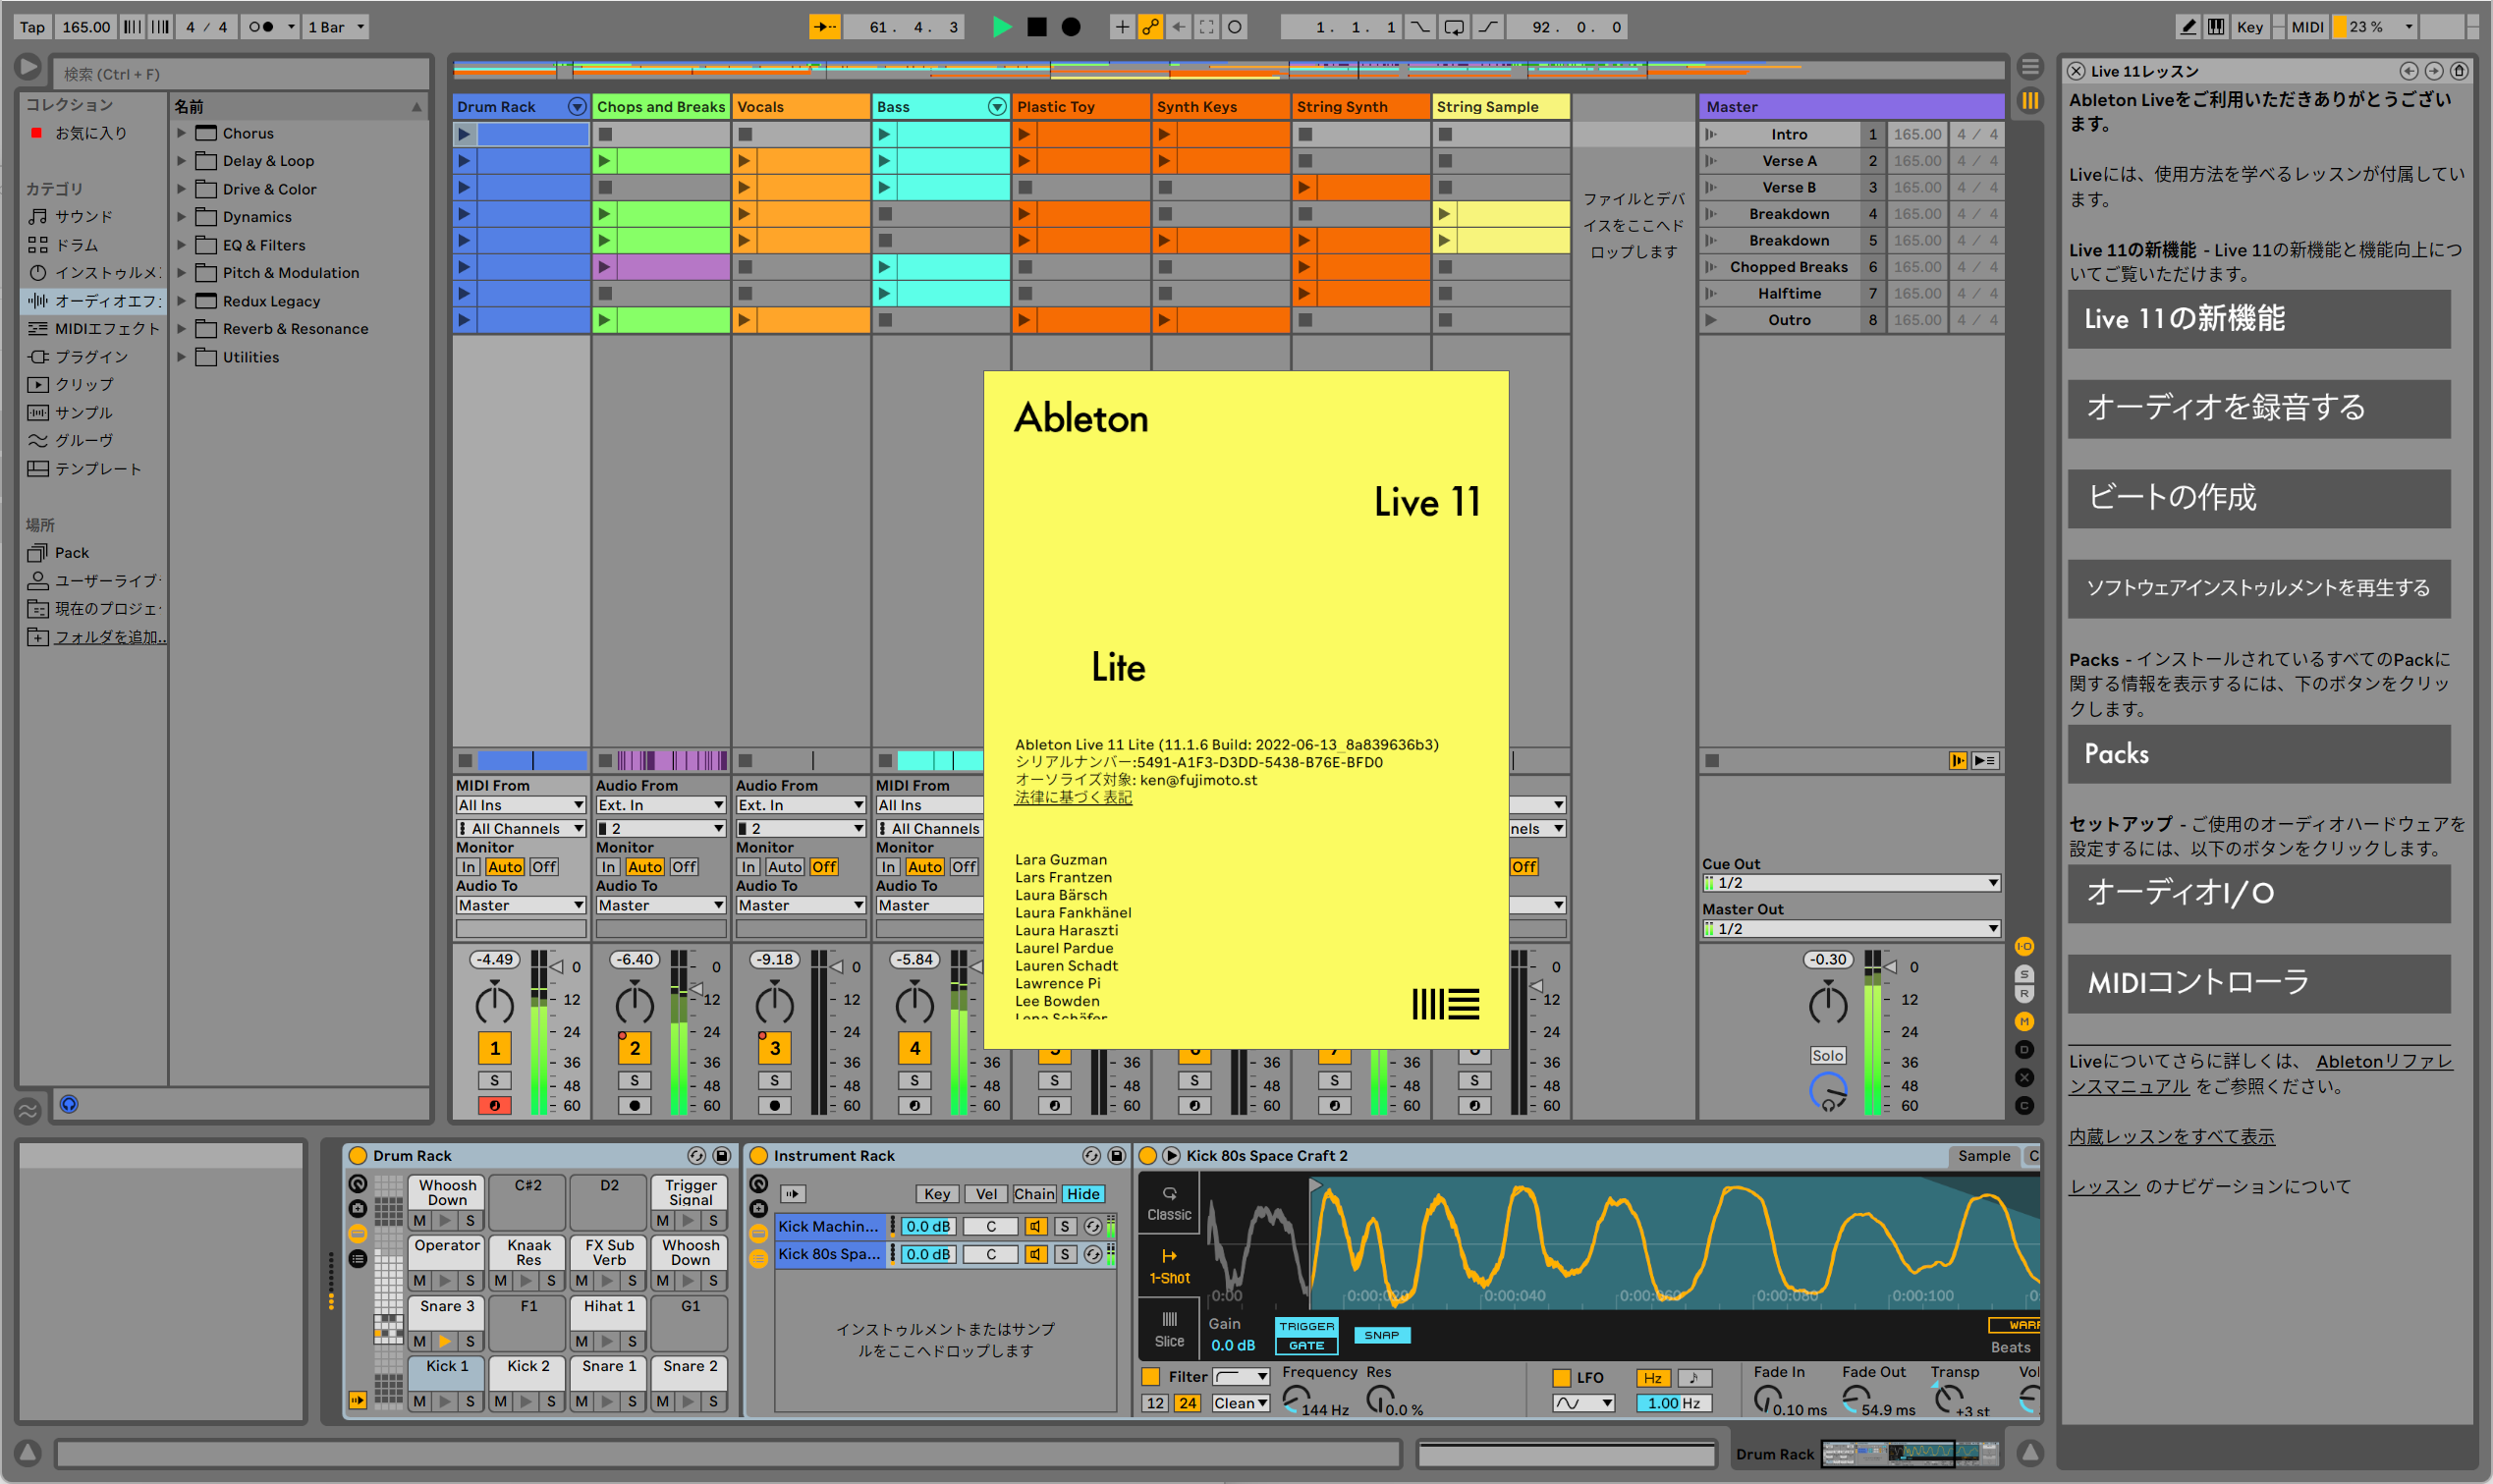This screenshot has height=1484, width=2493.
Task: Set Vocals track monitor to Off
Action: 824,867
